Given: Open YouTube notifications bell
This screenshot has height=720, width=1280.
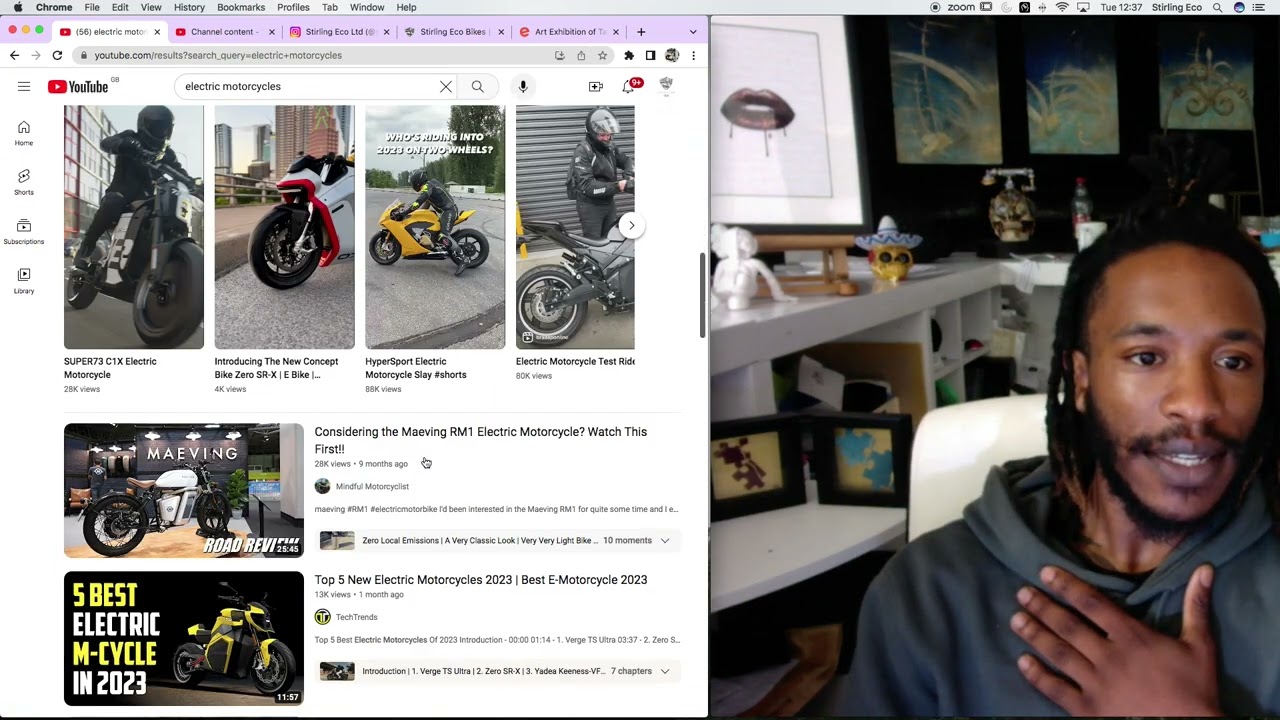Looking at the screenshot, I should (629, 87).
